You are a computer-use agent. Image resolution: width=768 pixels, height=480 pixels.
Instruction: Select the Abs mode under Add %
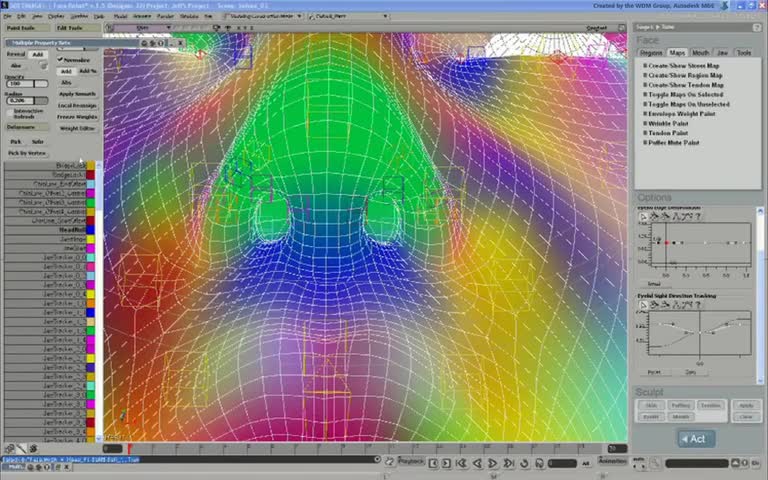point(66,82)
